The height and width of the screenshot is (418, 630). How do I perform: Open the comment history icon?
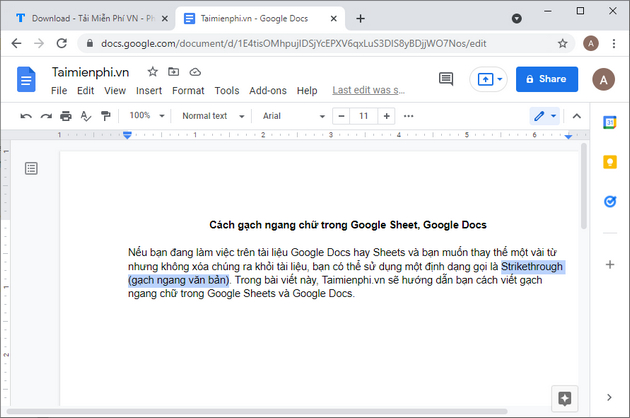tap(446, 79)
